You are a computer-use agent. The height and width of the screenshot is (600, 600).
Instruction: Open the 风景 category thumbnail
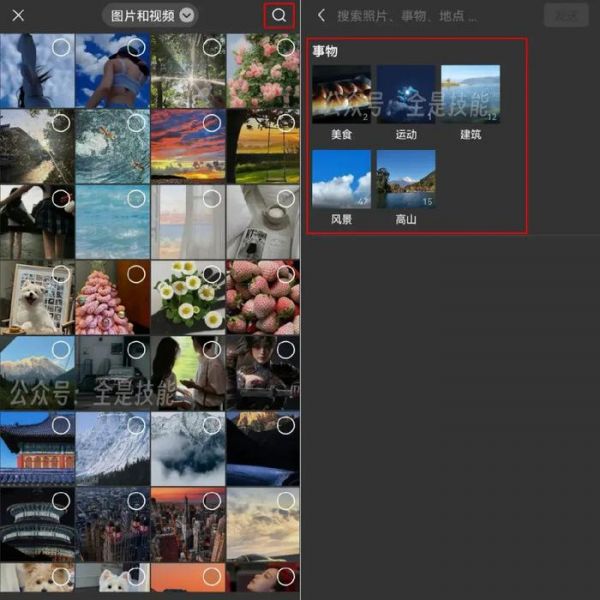[x=341, y=179]
